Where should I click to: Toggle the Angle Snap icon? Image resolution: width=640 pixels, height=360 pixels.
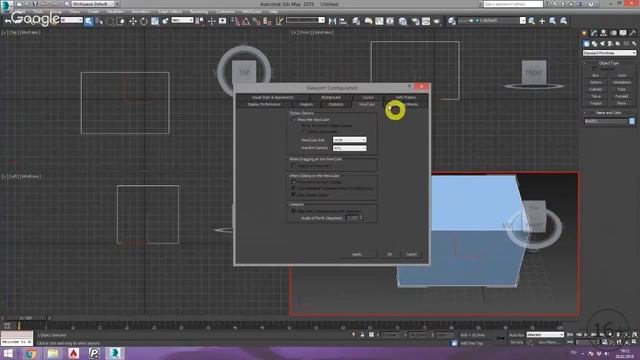(246, 21)
